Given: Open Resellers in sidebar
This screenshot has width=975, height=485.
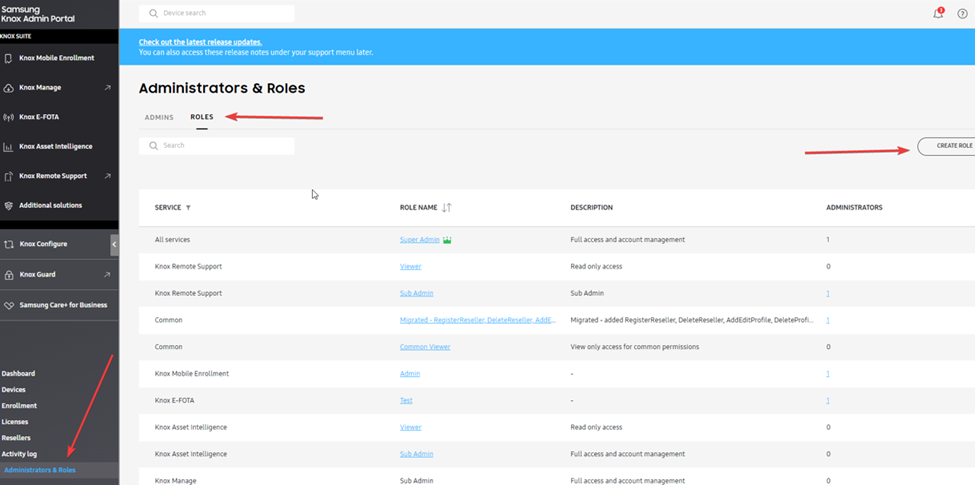Looking at the screenshot, I should [16, 438].
